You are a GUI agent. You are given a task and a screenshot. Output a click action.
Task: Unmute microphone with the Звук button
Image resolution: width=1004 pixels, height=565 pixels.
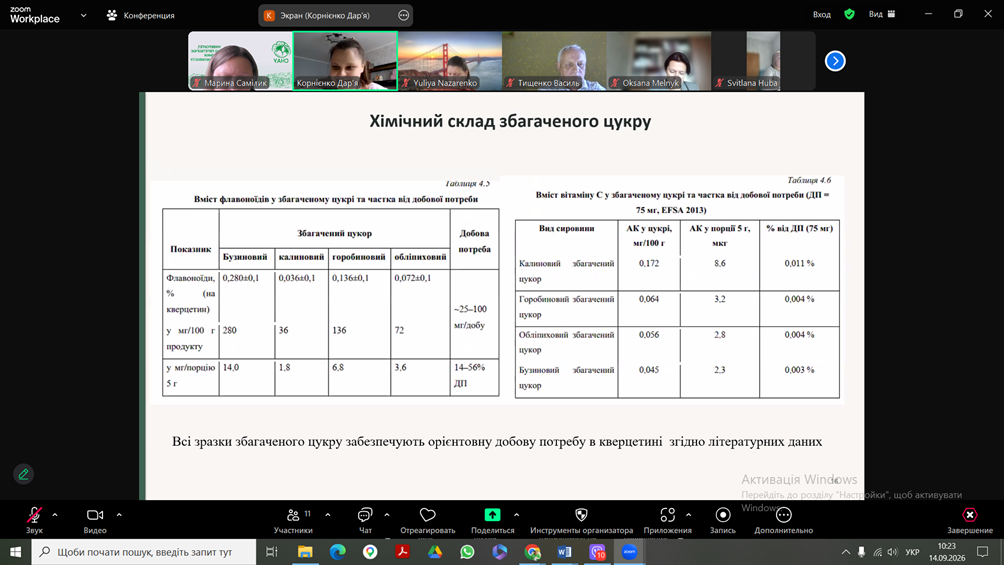34,520
